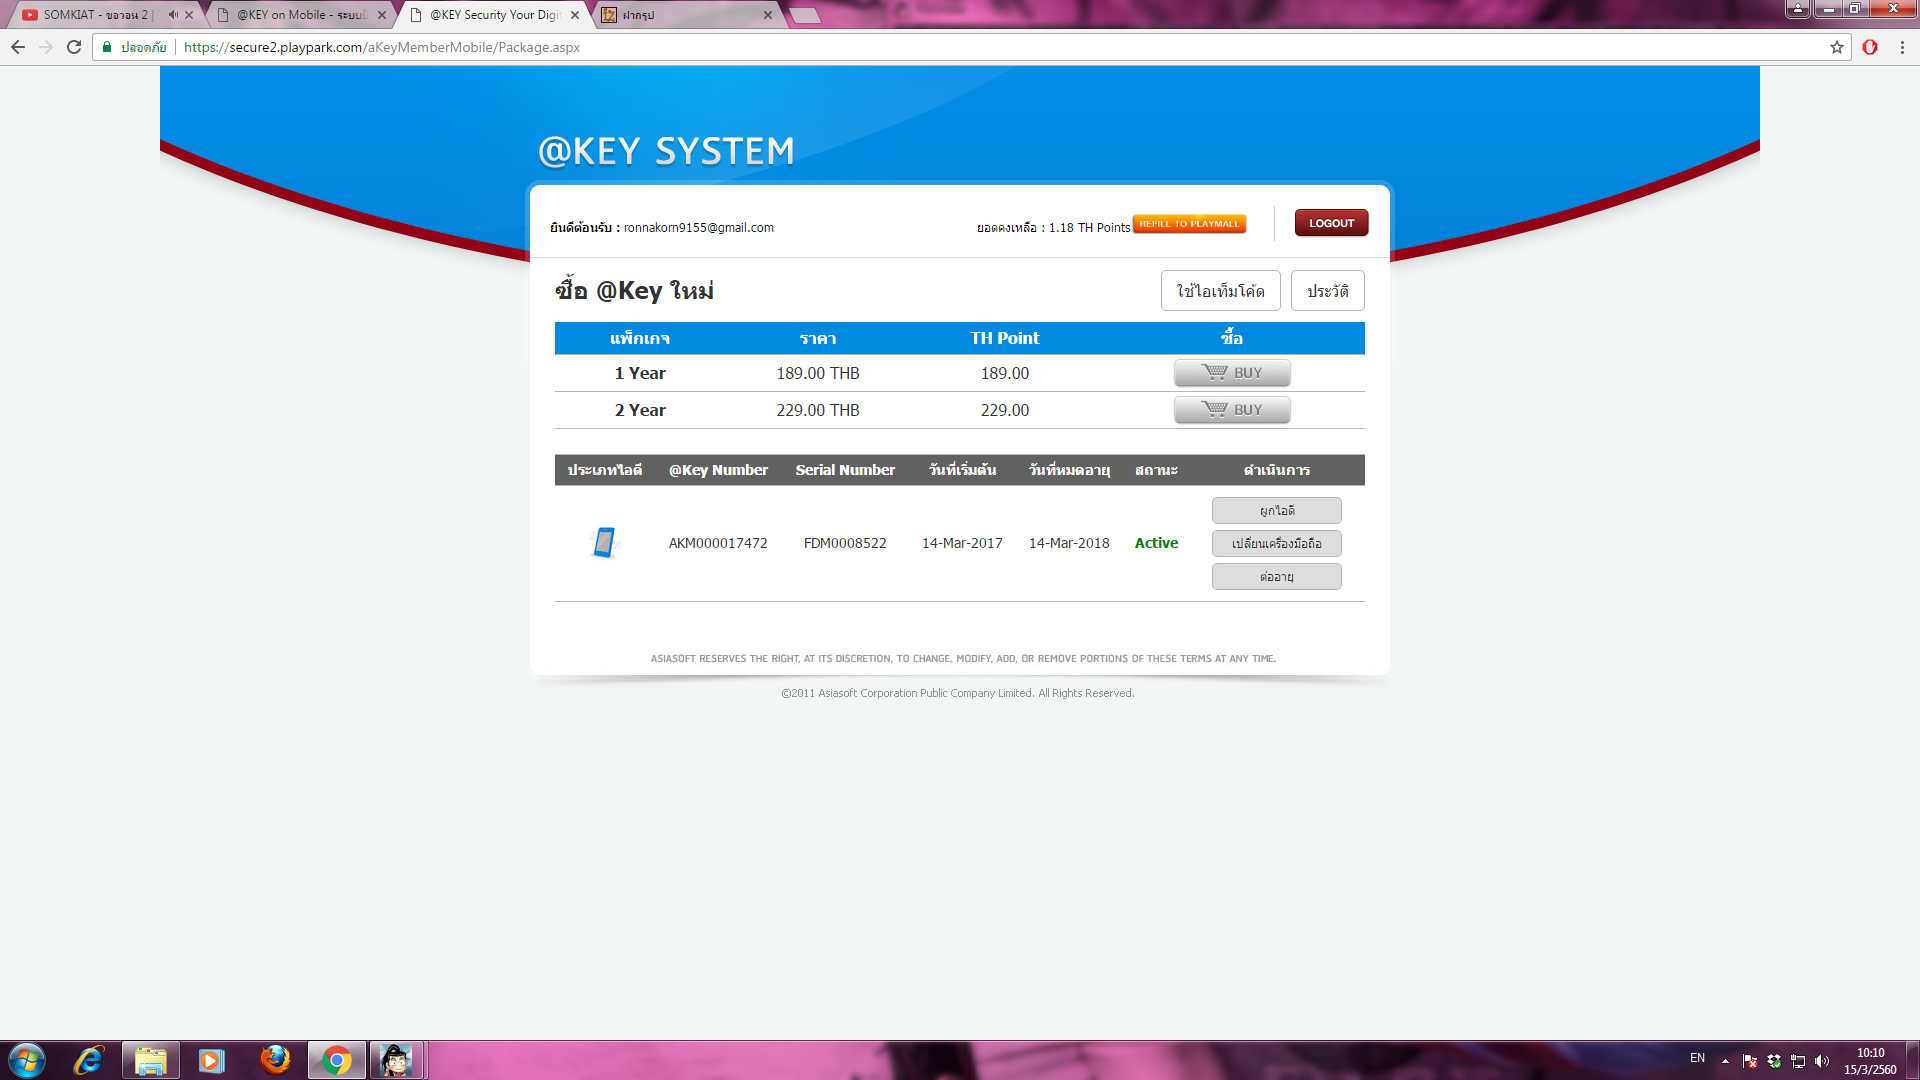Open Internet Explorer from the taskbar
The image size is (1920, 1080).
(88, 1060)
